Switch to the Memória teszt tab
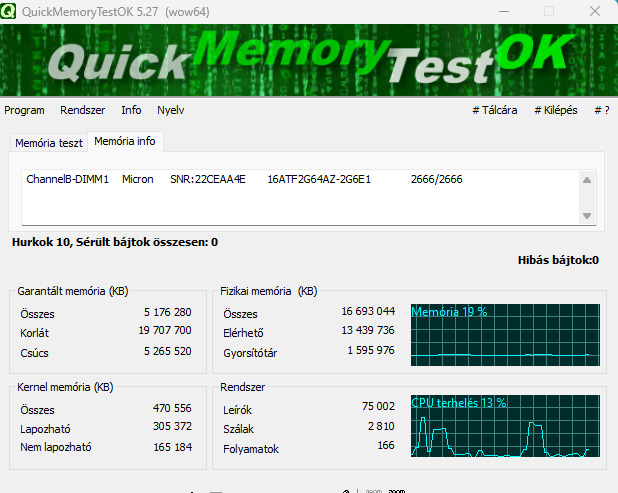The image size is (618, 493). 49,143
